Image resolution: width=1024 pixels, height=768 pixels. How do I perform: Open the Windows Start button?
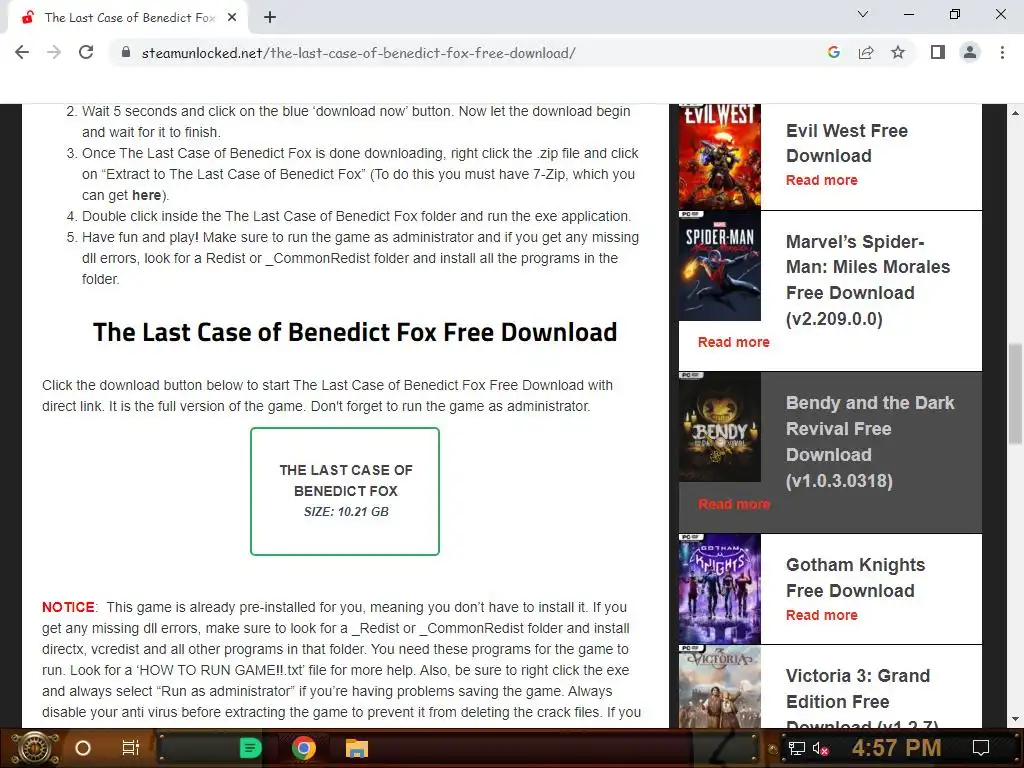(x=35, y=748)
